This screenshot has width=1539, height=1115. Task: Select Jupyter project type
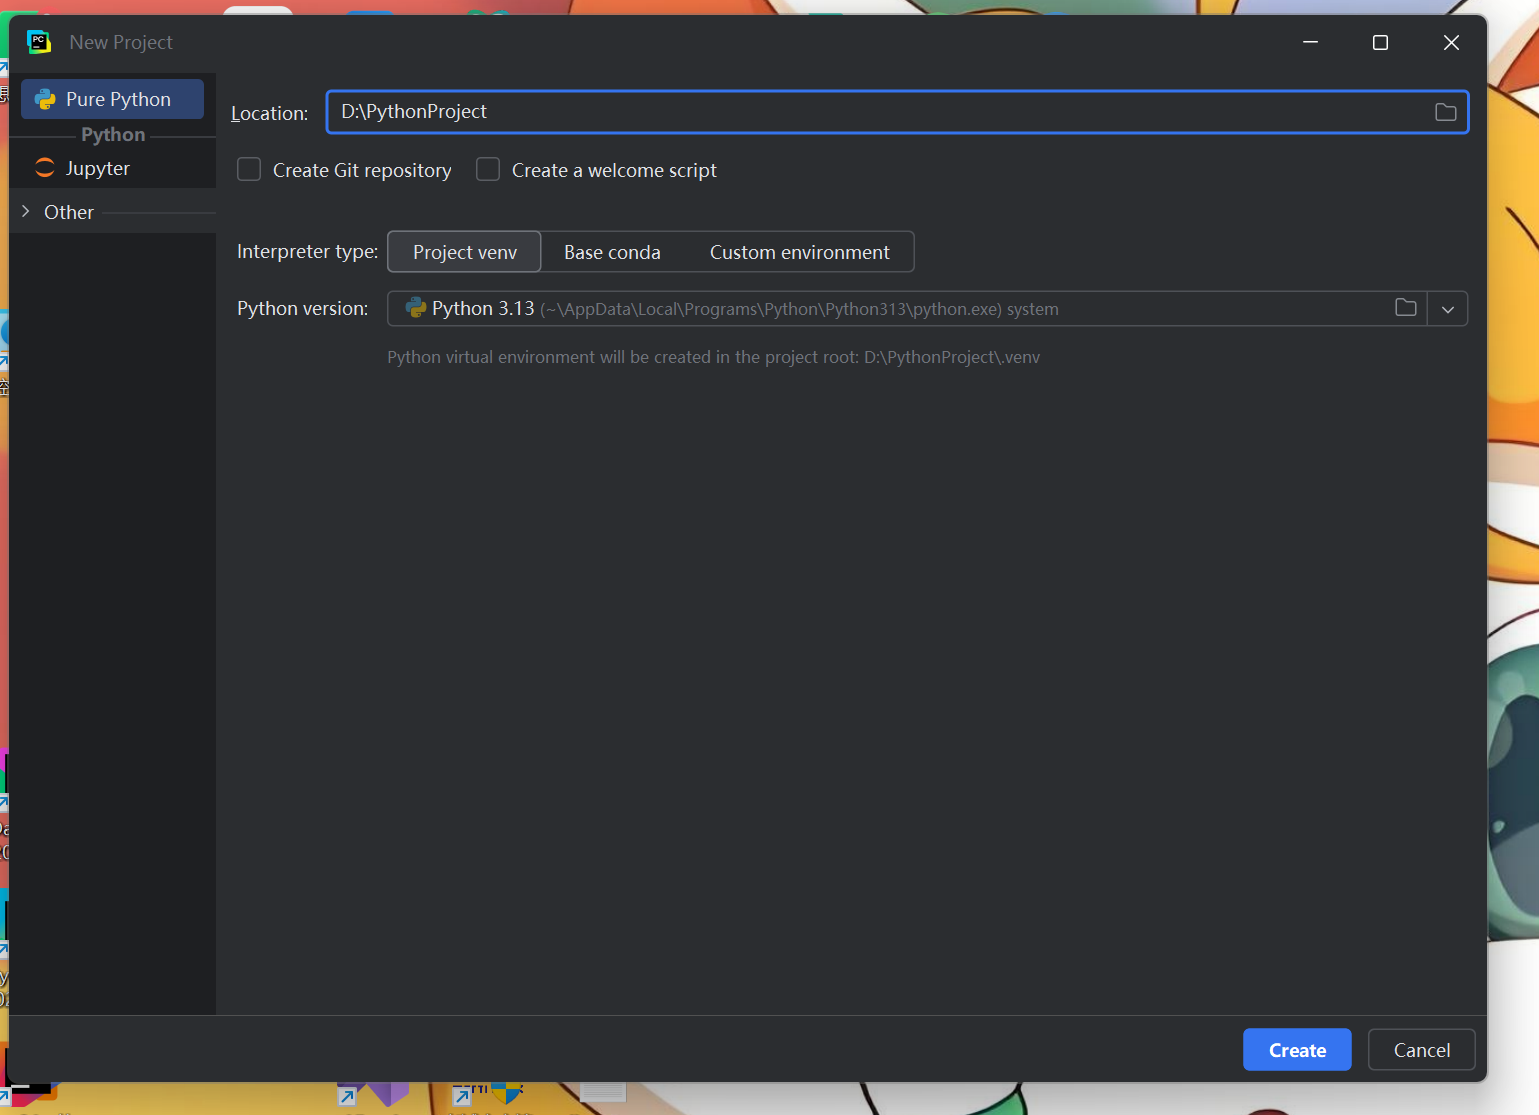tap(112, 168)
